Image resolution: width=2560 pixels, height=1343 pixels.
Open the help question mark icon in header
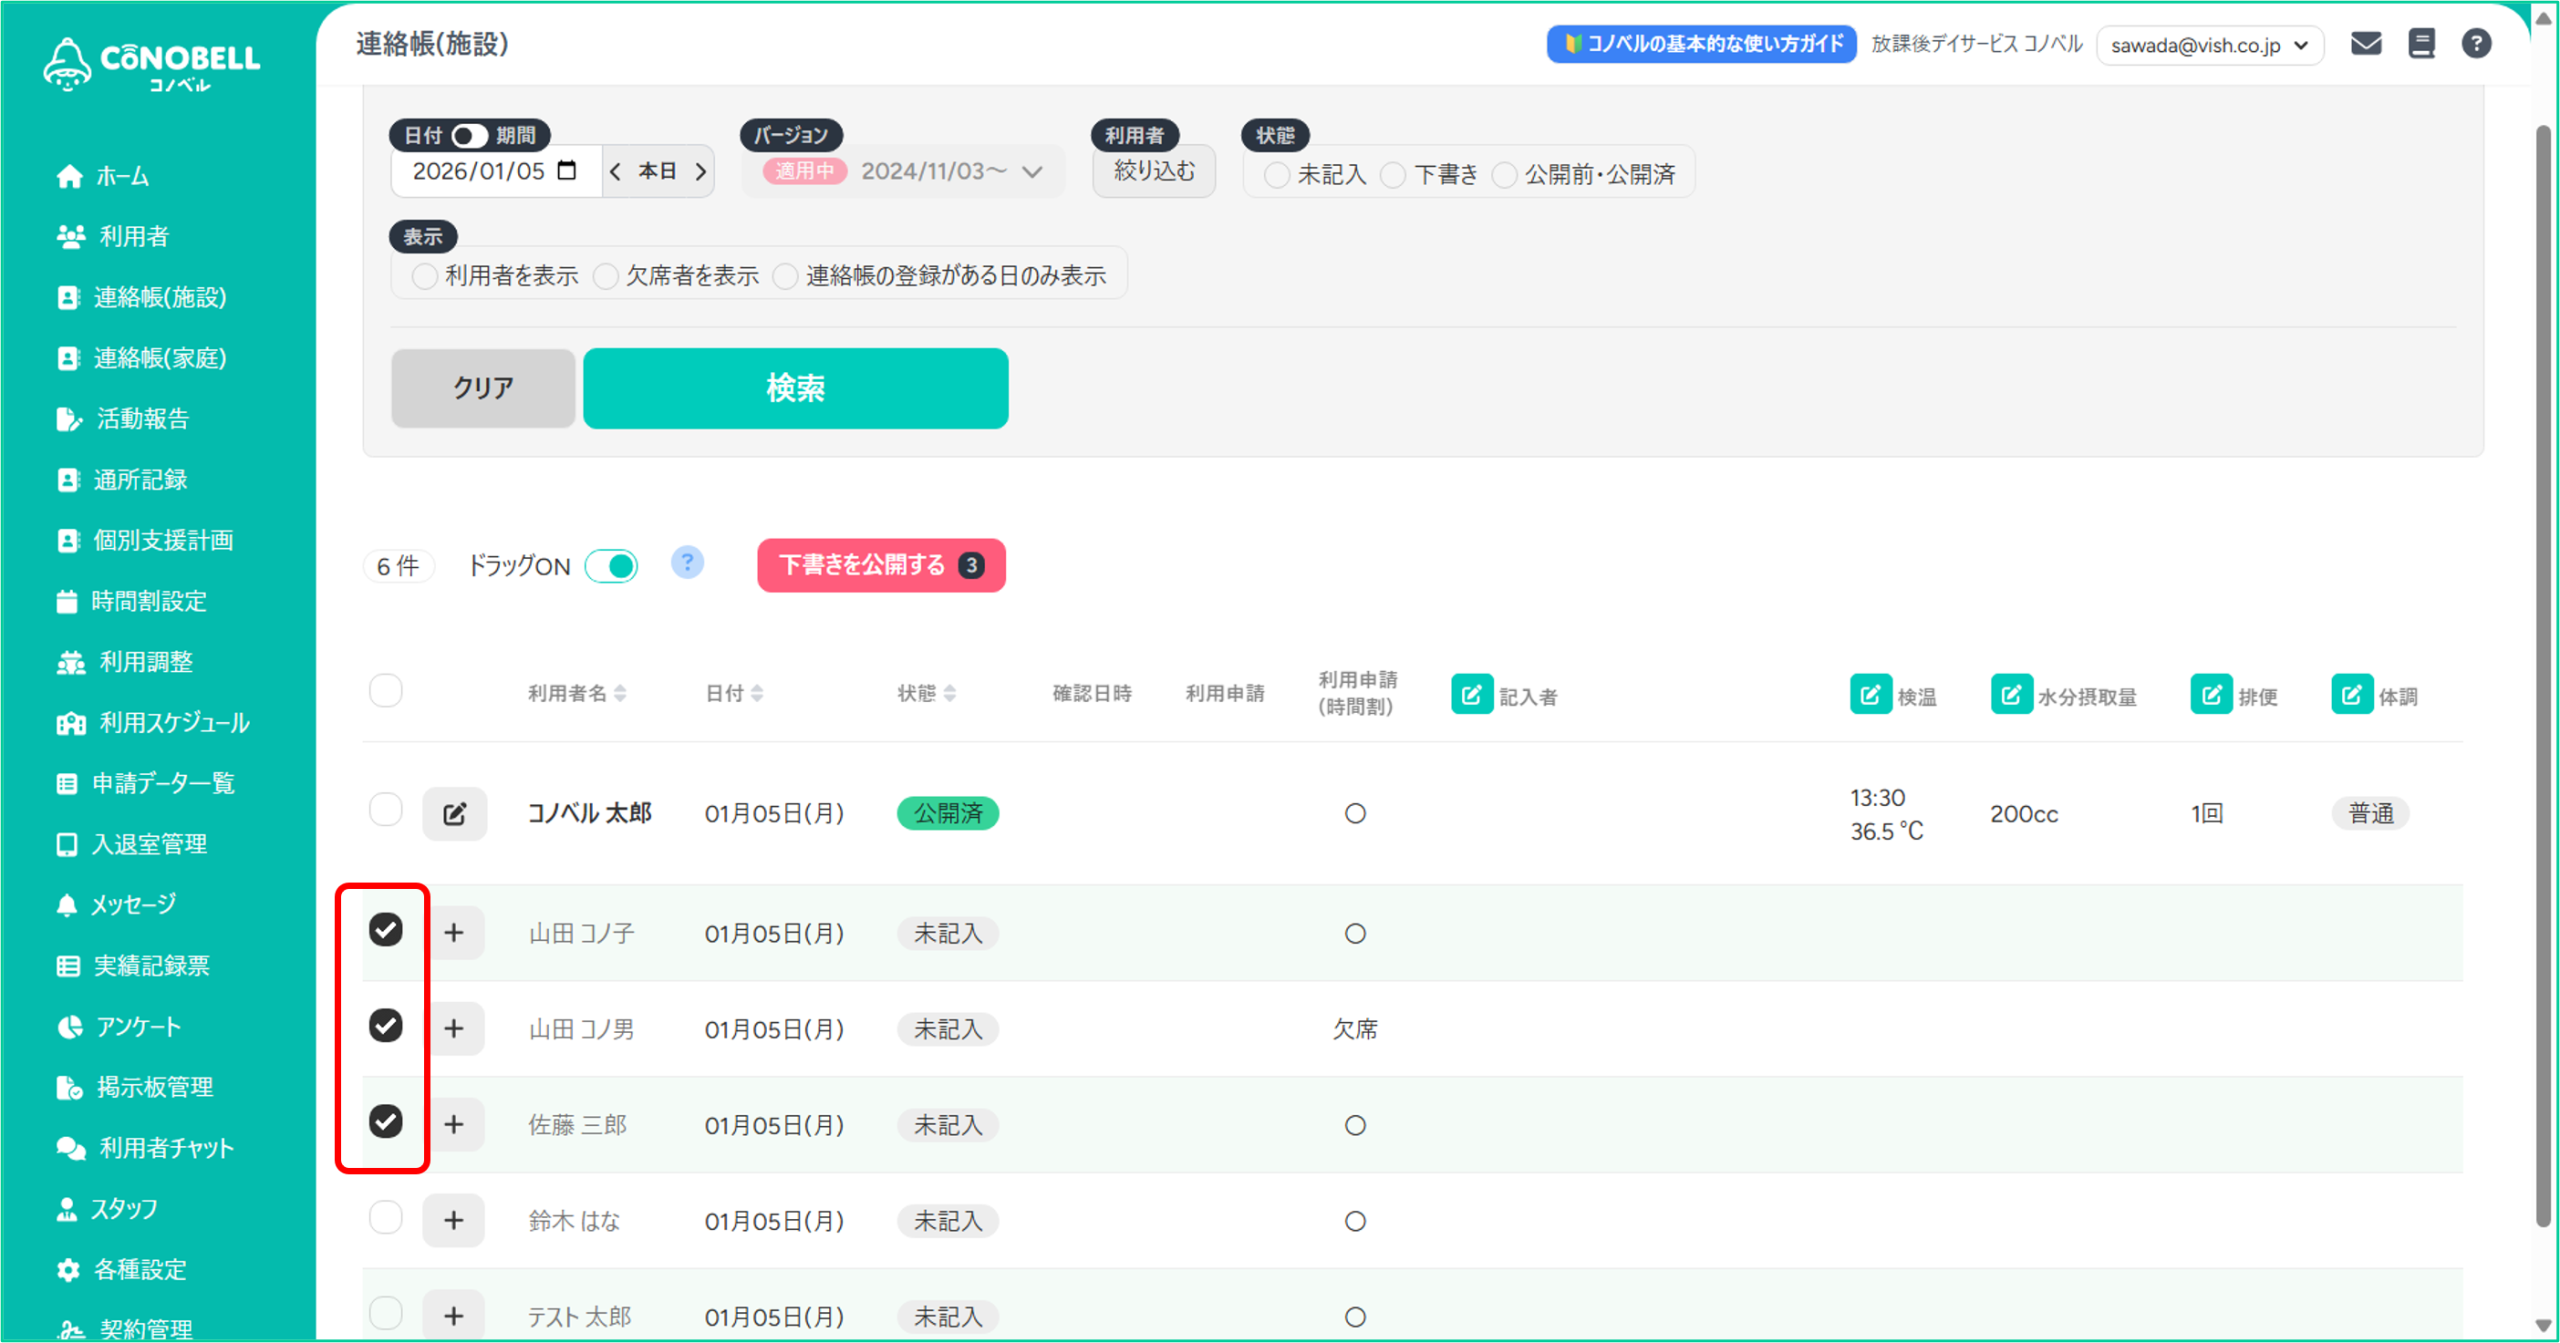click(2475, 44)
